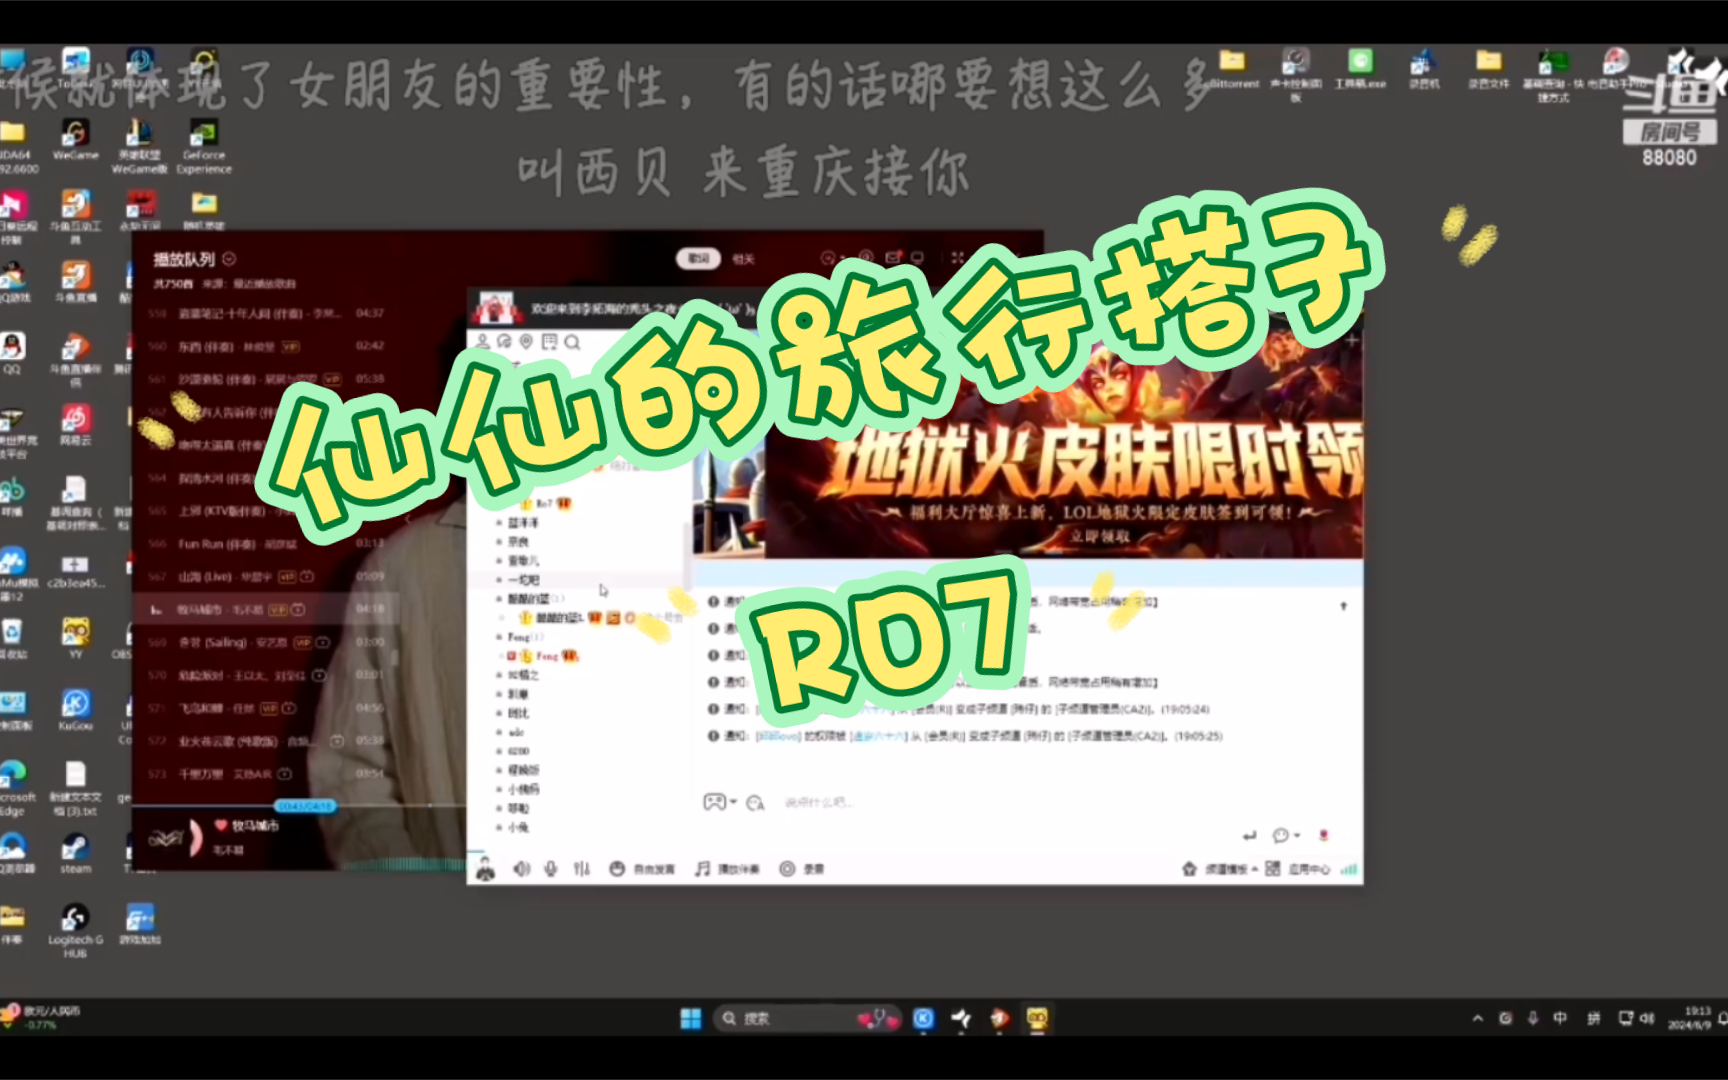Screen dimensions: 1728x1080
Task: Select the 歌词 tab in music player
Action: (x=698, y=259)
